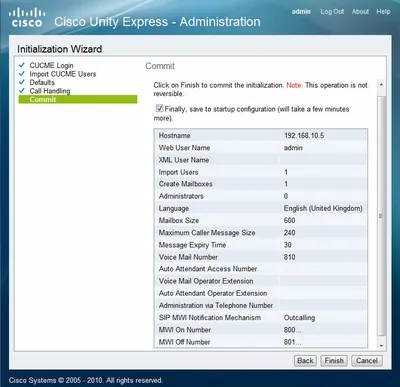
Task: Select the Defaults wizard step
Action: [42, 82]
